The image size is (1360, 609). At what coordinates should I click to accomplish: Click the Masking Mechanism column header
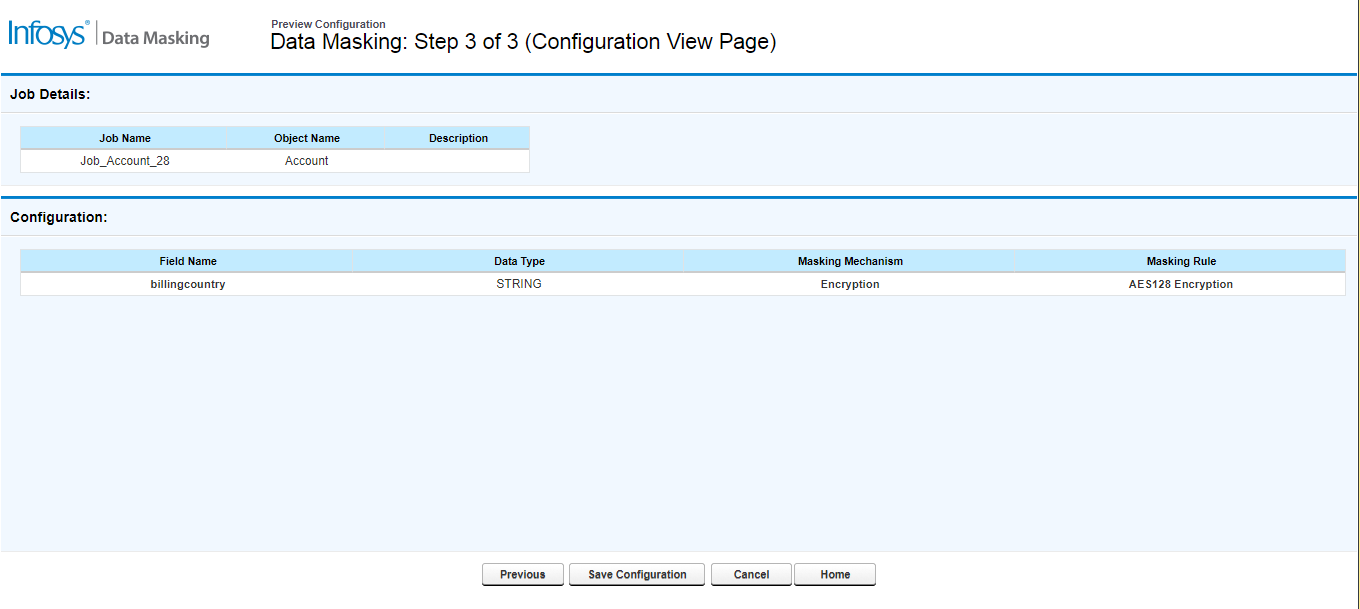849,261
